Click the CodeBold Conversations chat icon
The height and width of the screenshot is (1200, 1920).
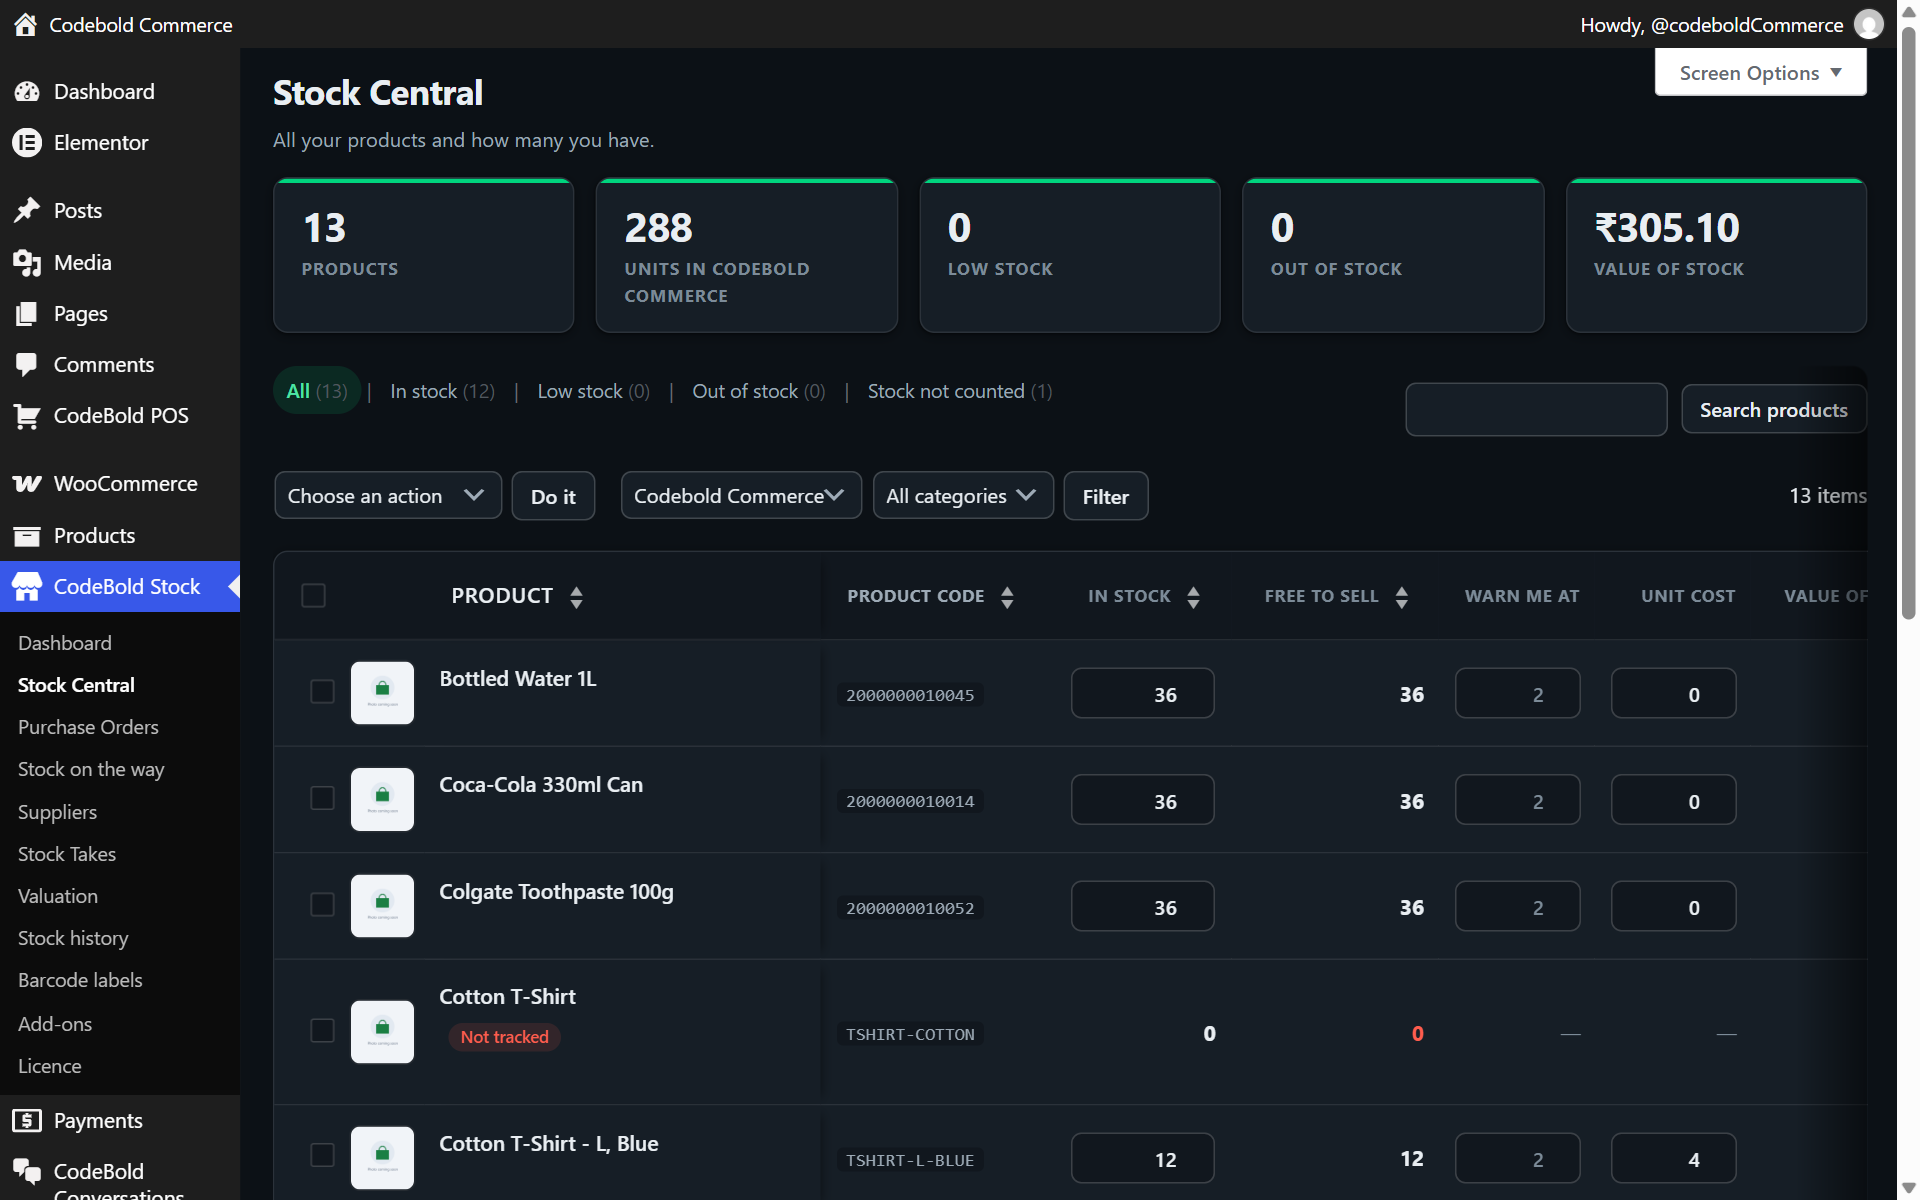click(27, 1171)
